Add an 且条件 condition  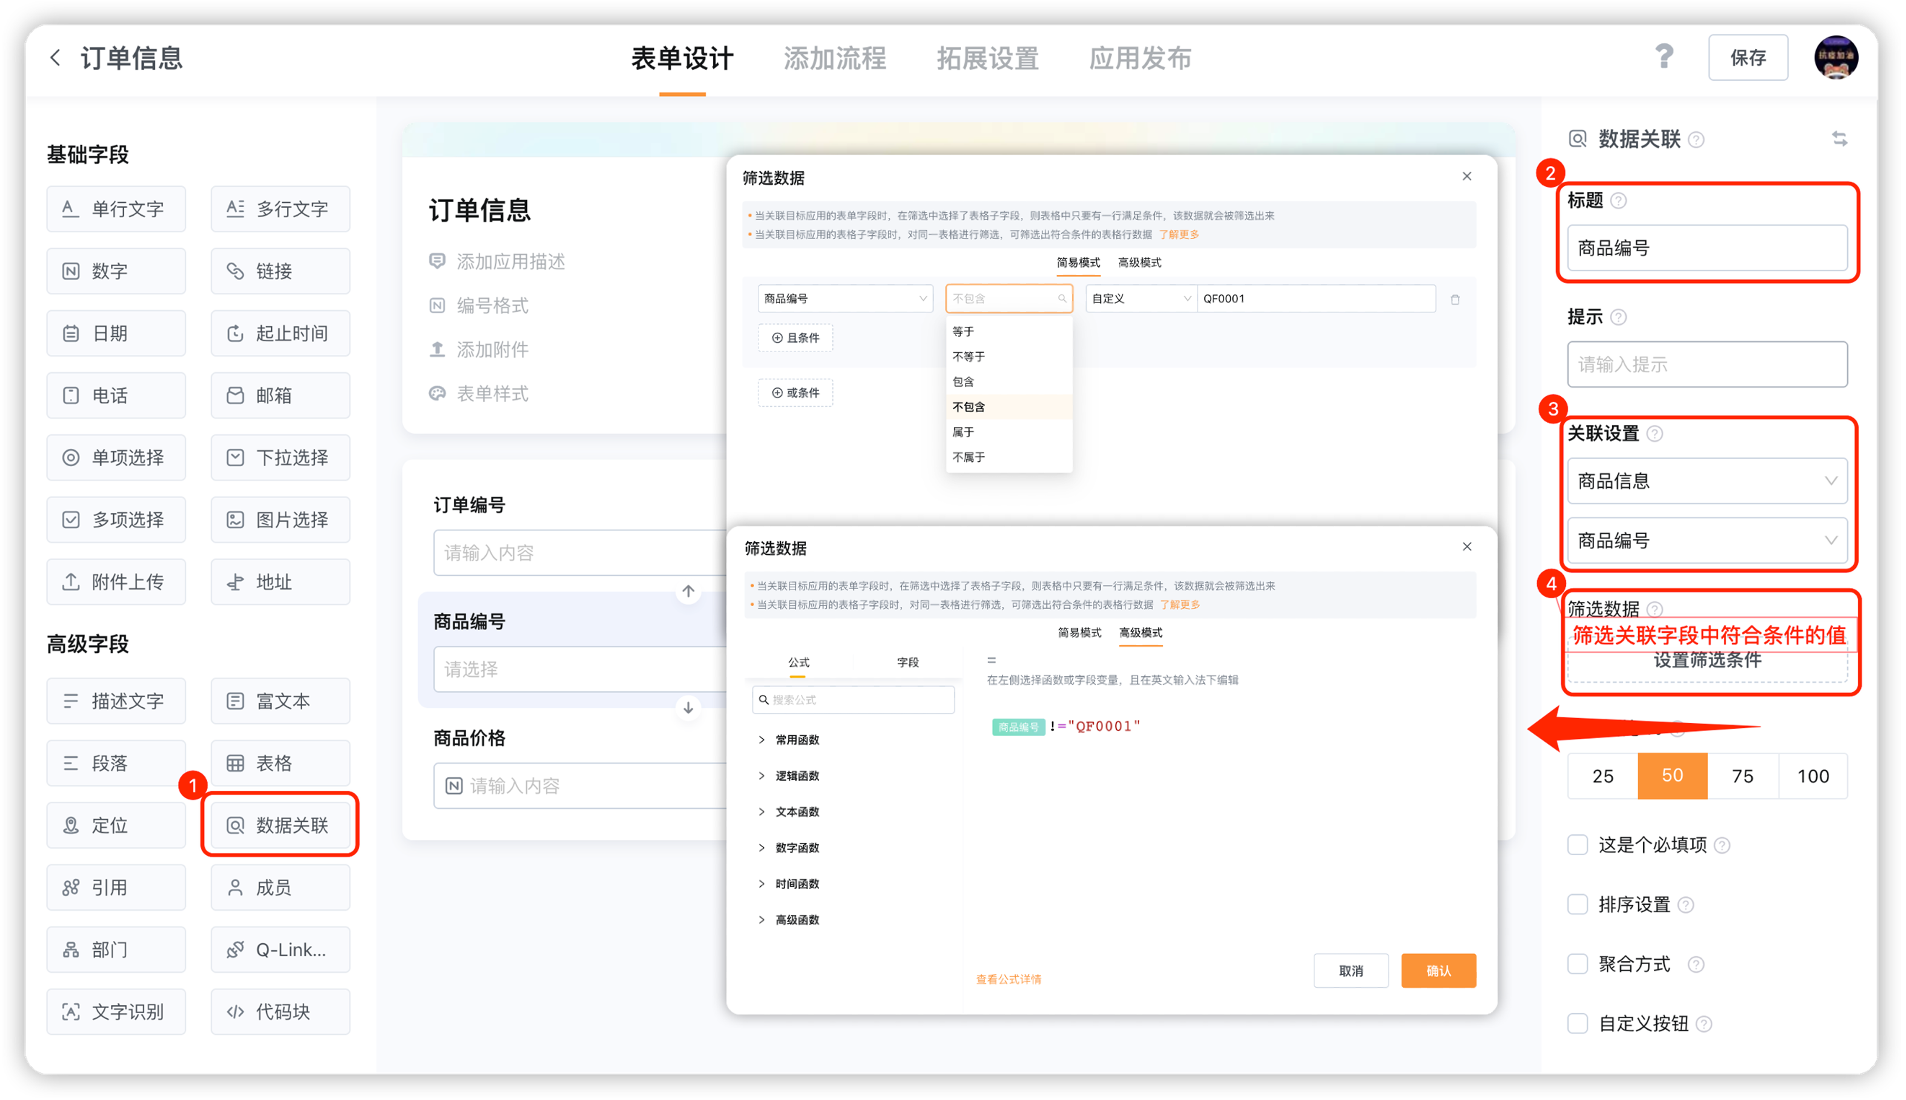(796, 338)
